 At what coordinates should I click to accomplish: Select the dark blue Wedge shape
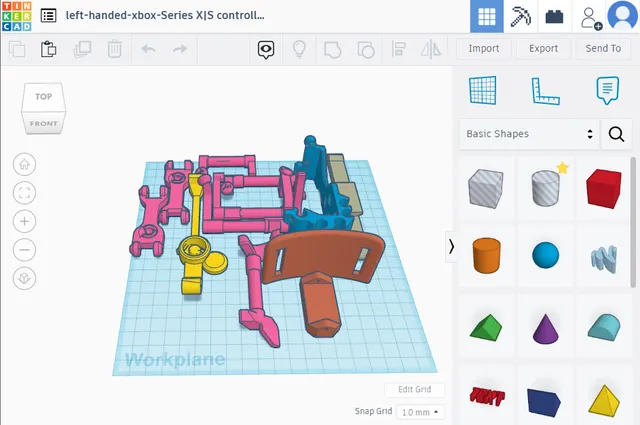[x=543, y=402]
